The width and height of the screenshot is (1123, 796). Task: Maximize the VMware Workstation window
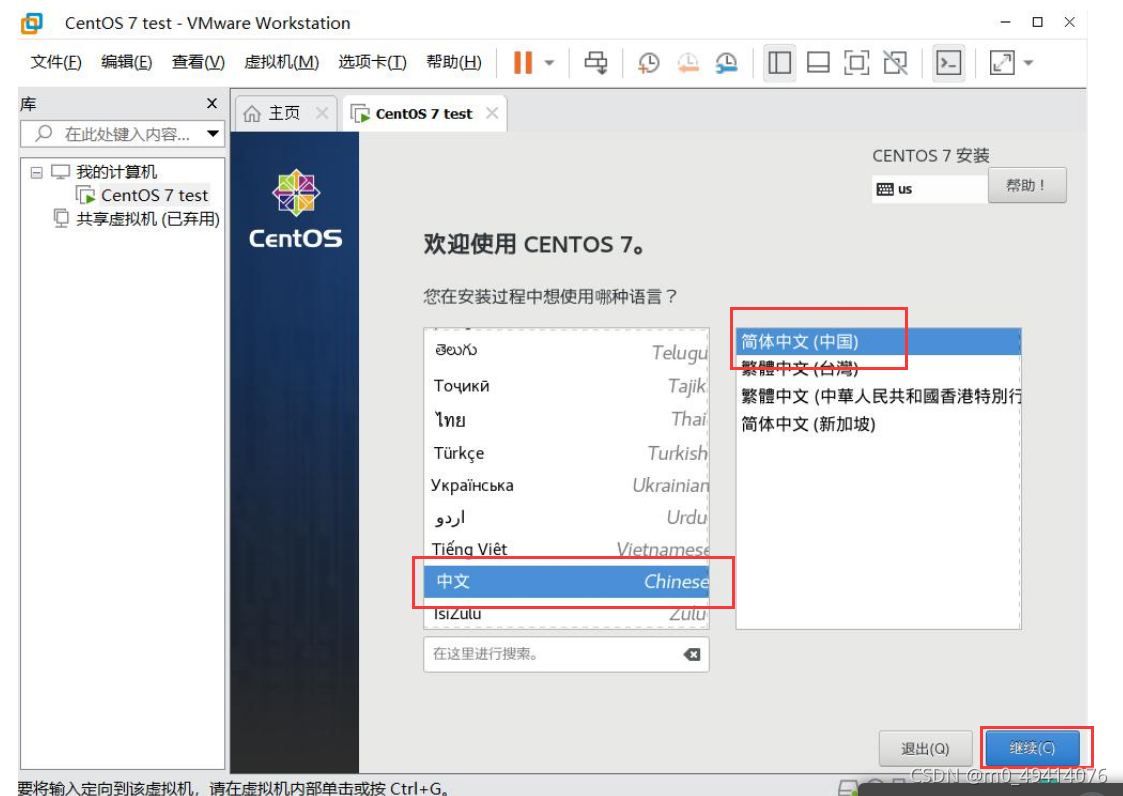click(x=1037, y=22)
